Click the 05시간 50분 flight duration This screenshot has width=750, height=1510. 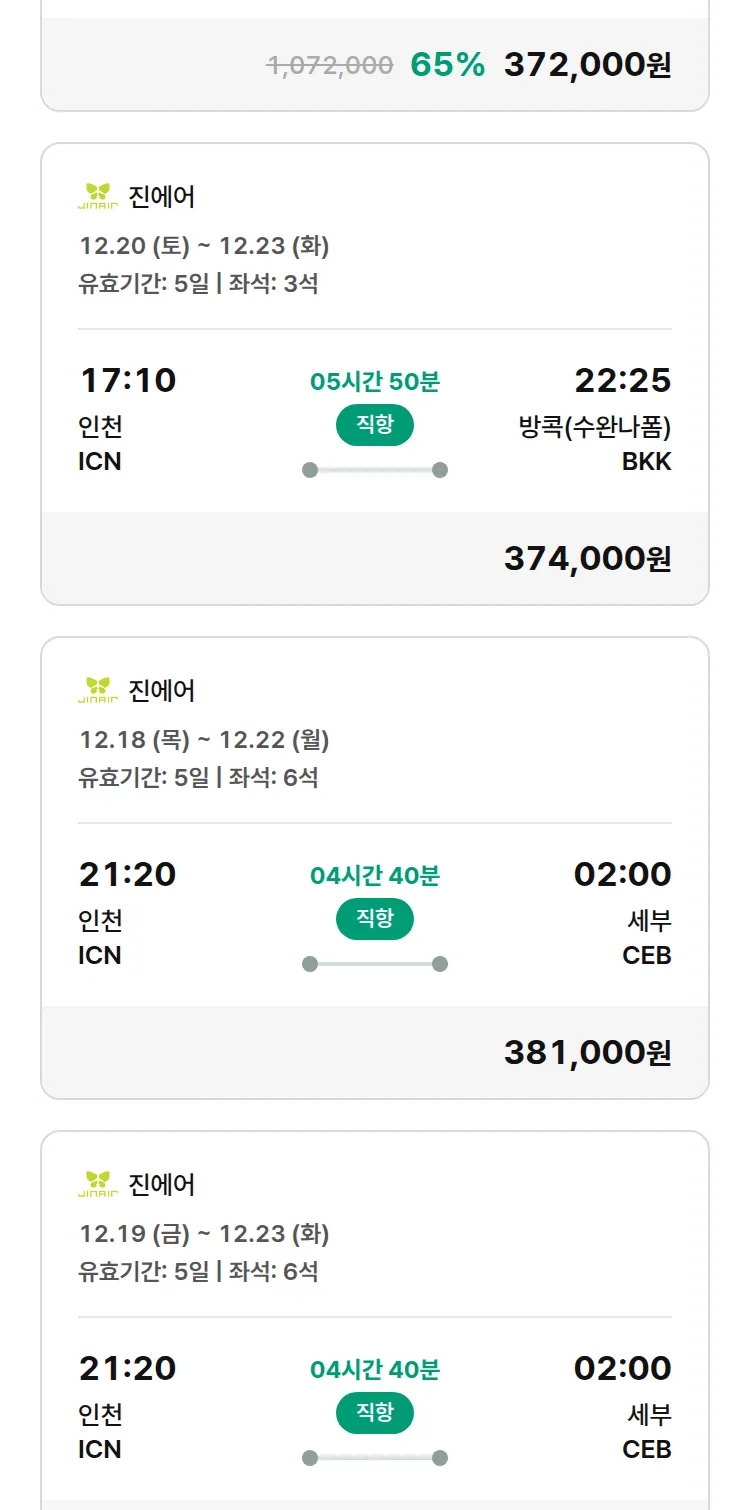coord(375,382)
